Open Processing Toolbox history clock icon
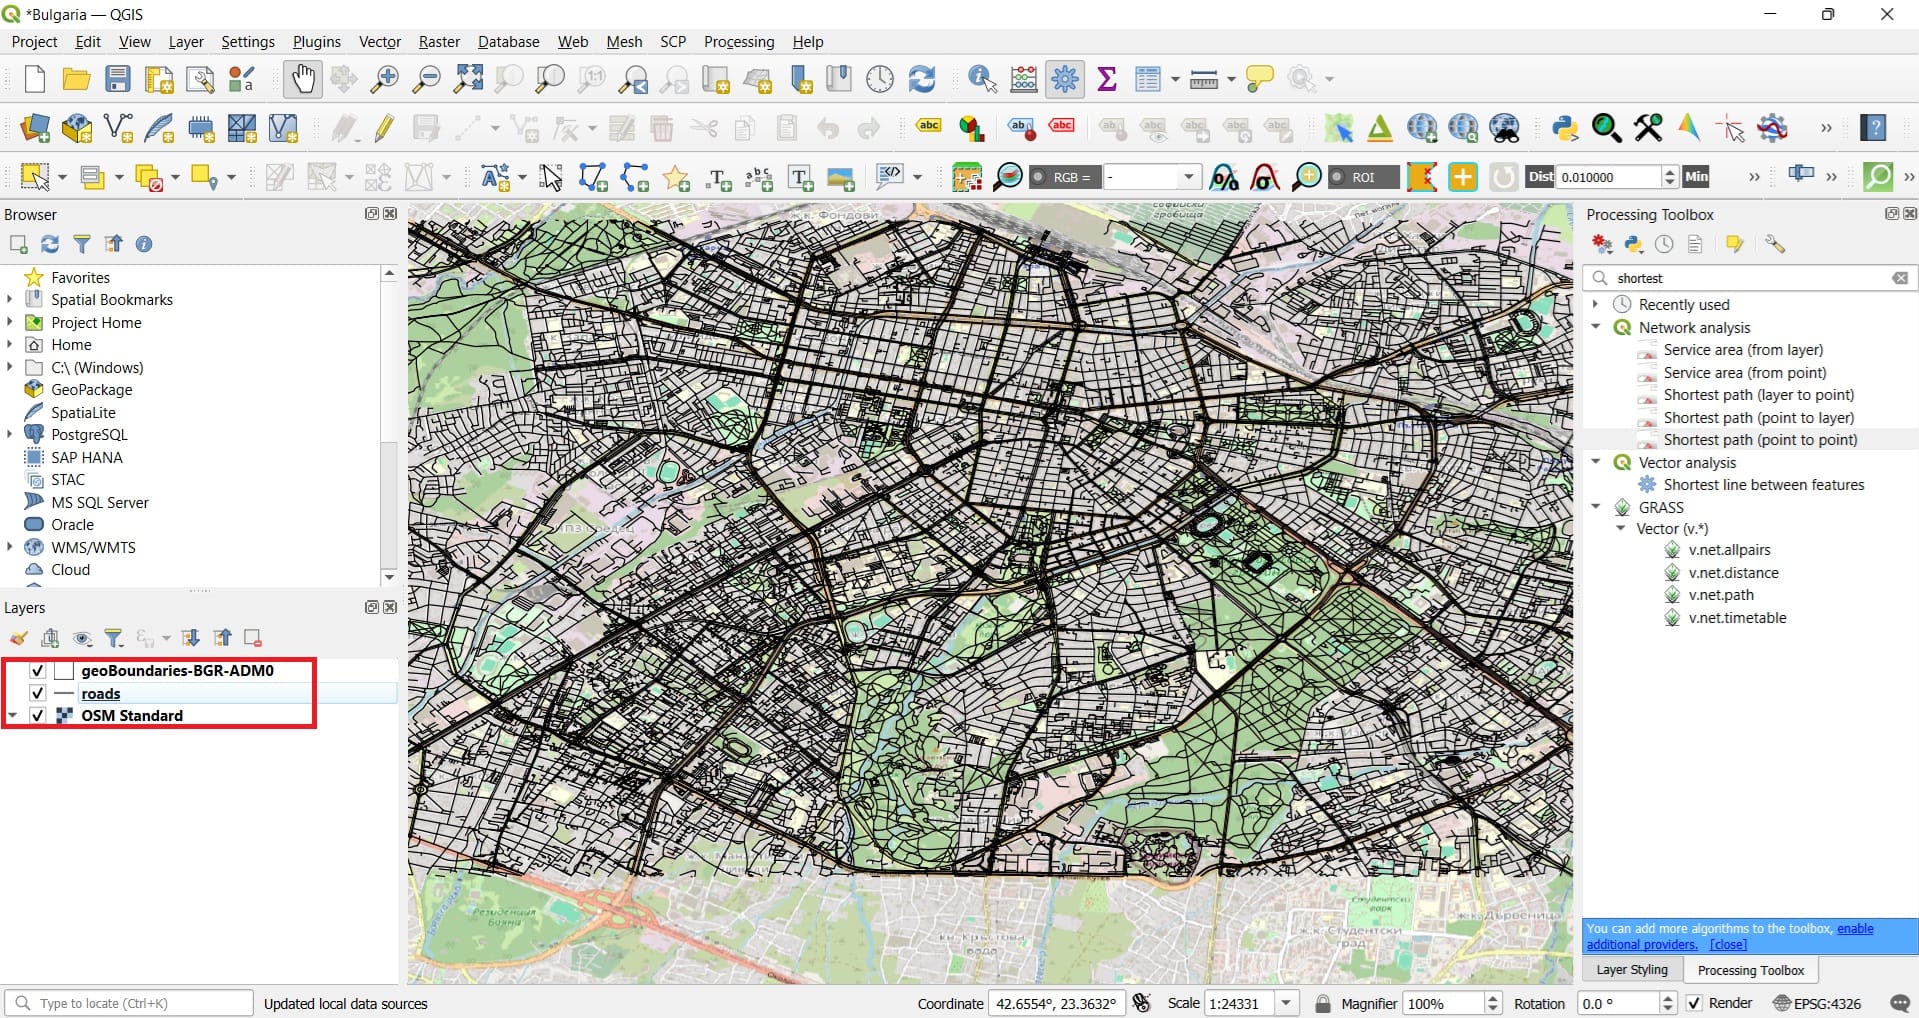The width and height of the screenshot is (1919, 1018). (1664, 244)
